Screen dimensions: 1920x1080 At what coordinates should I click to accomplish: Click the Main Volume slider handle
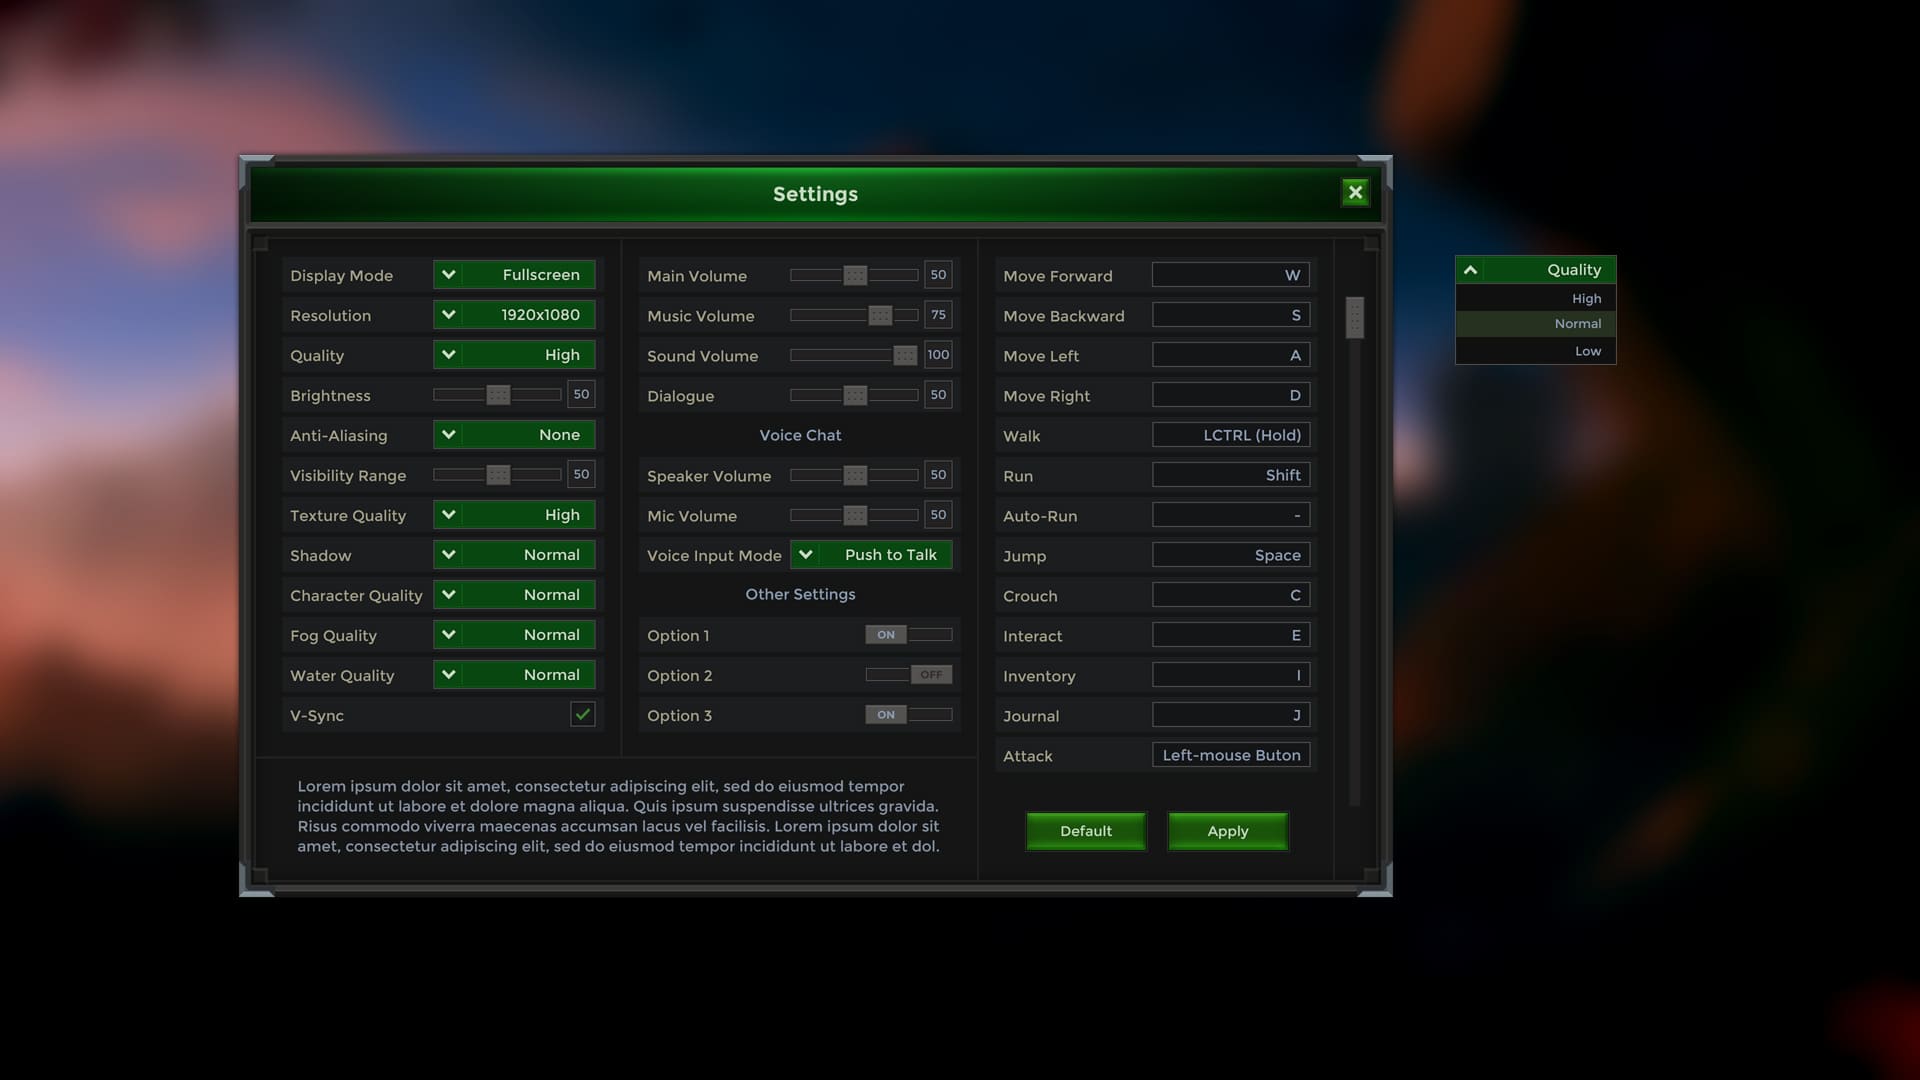pos(855,275)
